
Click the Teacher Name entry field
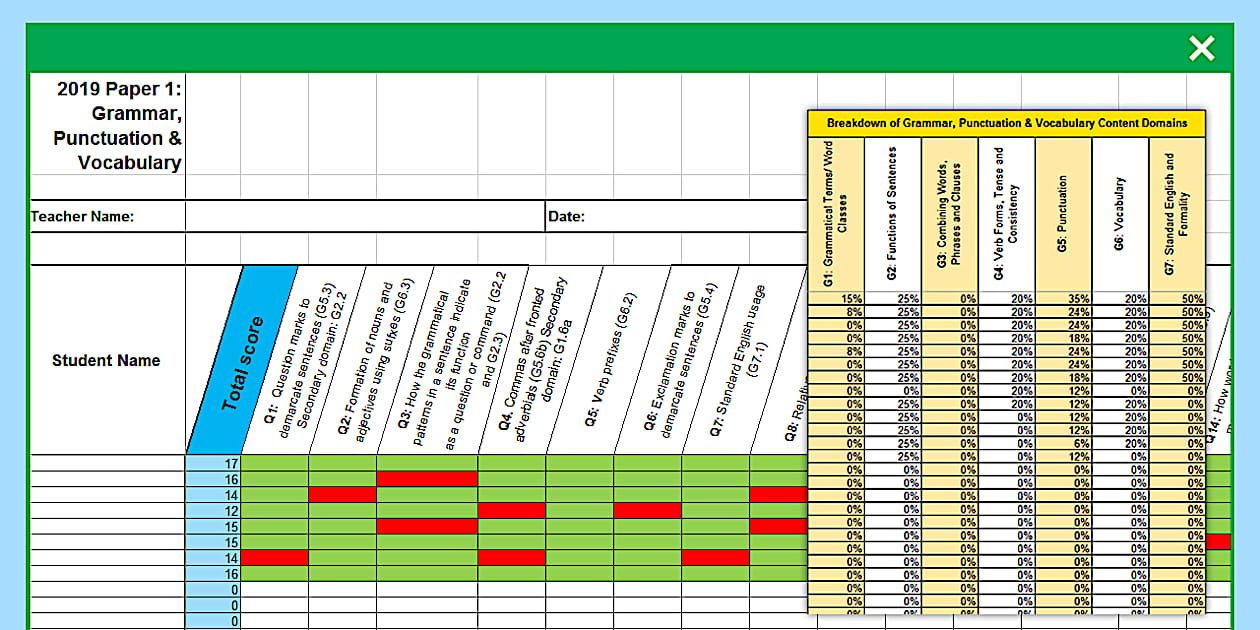(x=365, y=217)
